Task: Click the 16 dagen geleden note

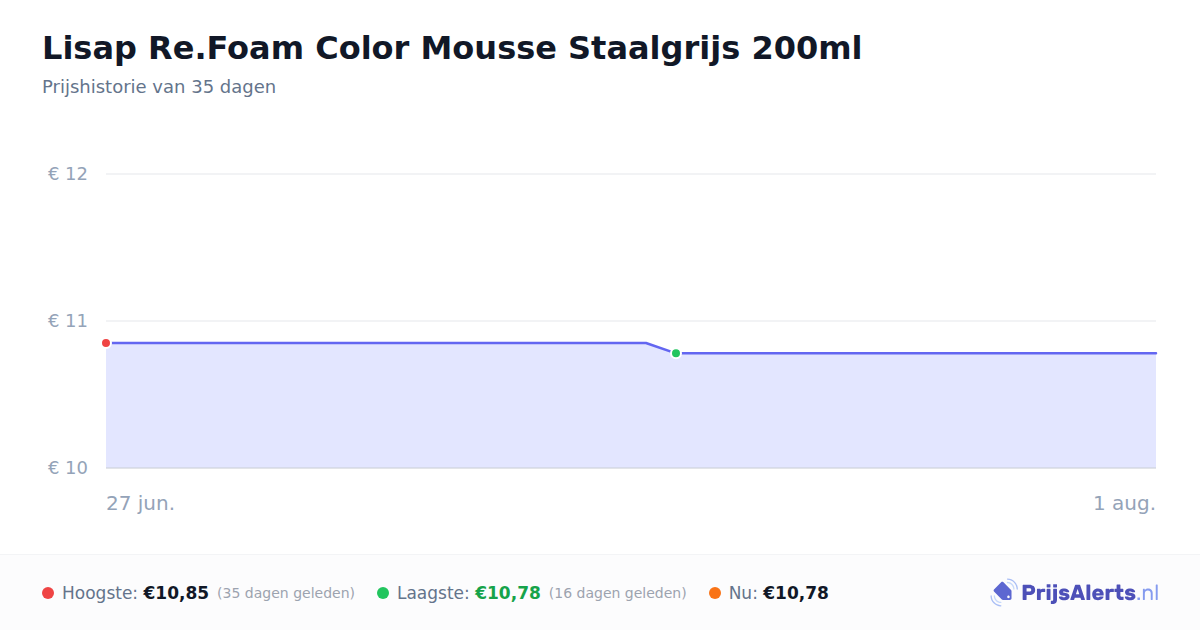Action: (618, 593)
